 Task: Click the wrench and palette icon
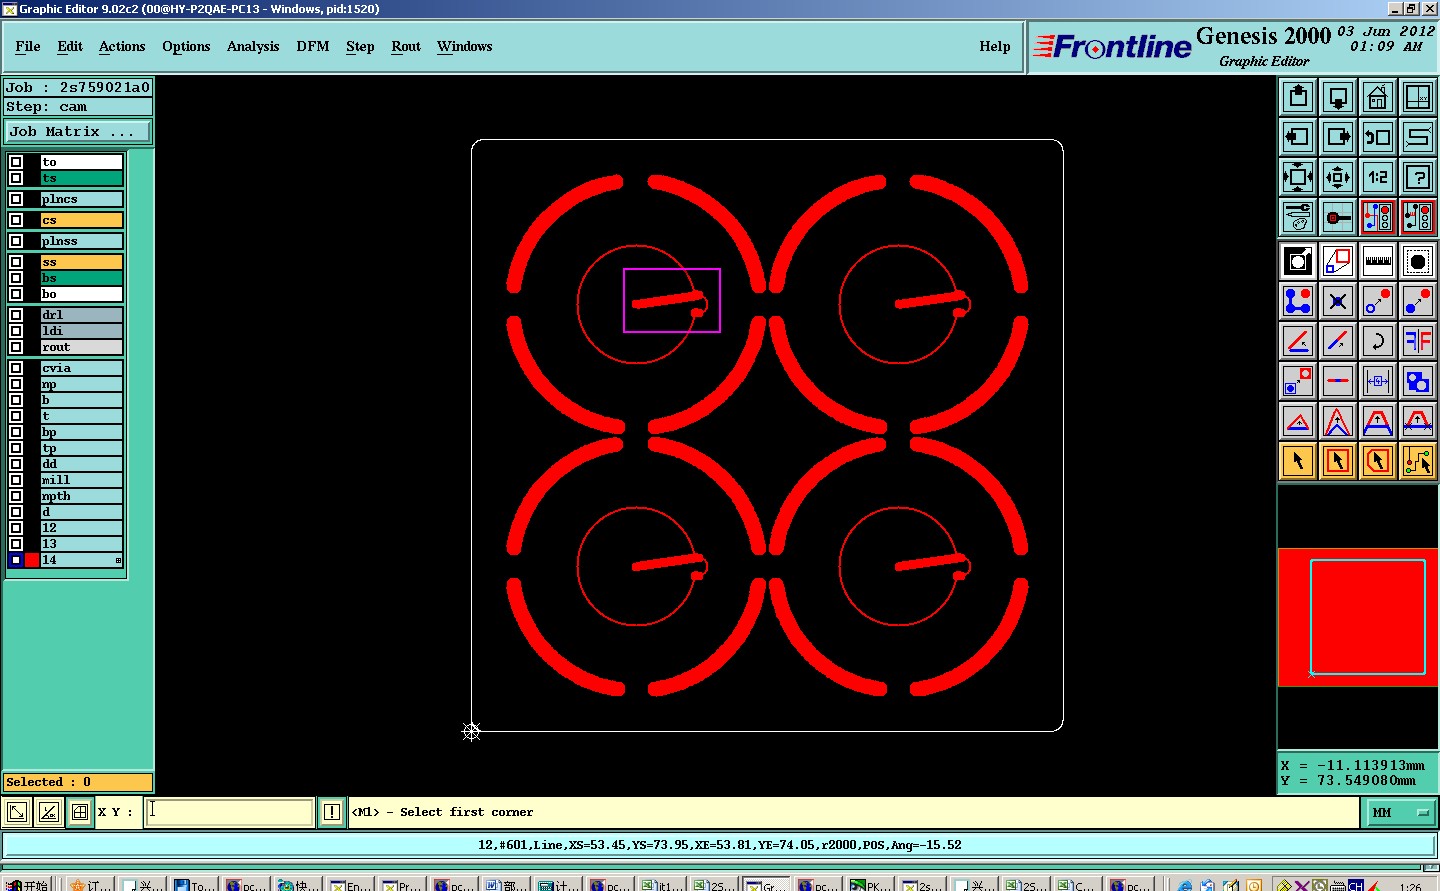tap(1298, 217)
